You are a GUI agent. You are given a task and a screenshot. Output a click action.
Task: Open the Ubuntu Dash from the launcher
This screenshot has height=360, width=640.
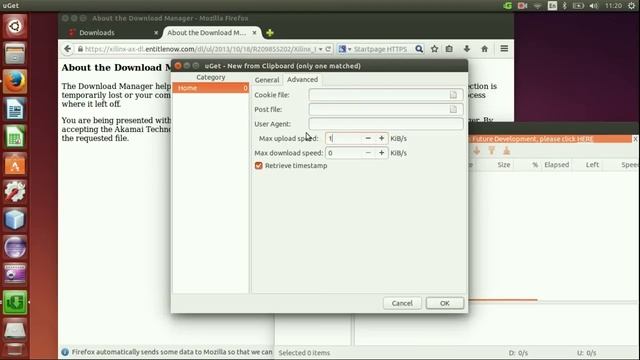[x=15, y=27]
